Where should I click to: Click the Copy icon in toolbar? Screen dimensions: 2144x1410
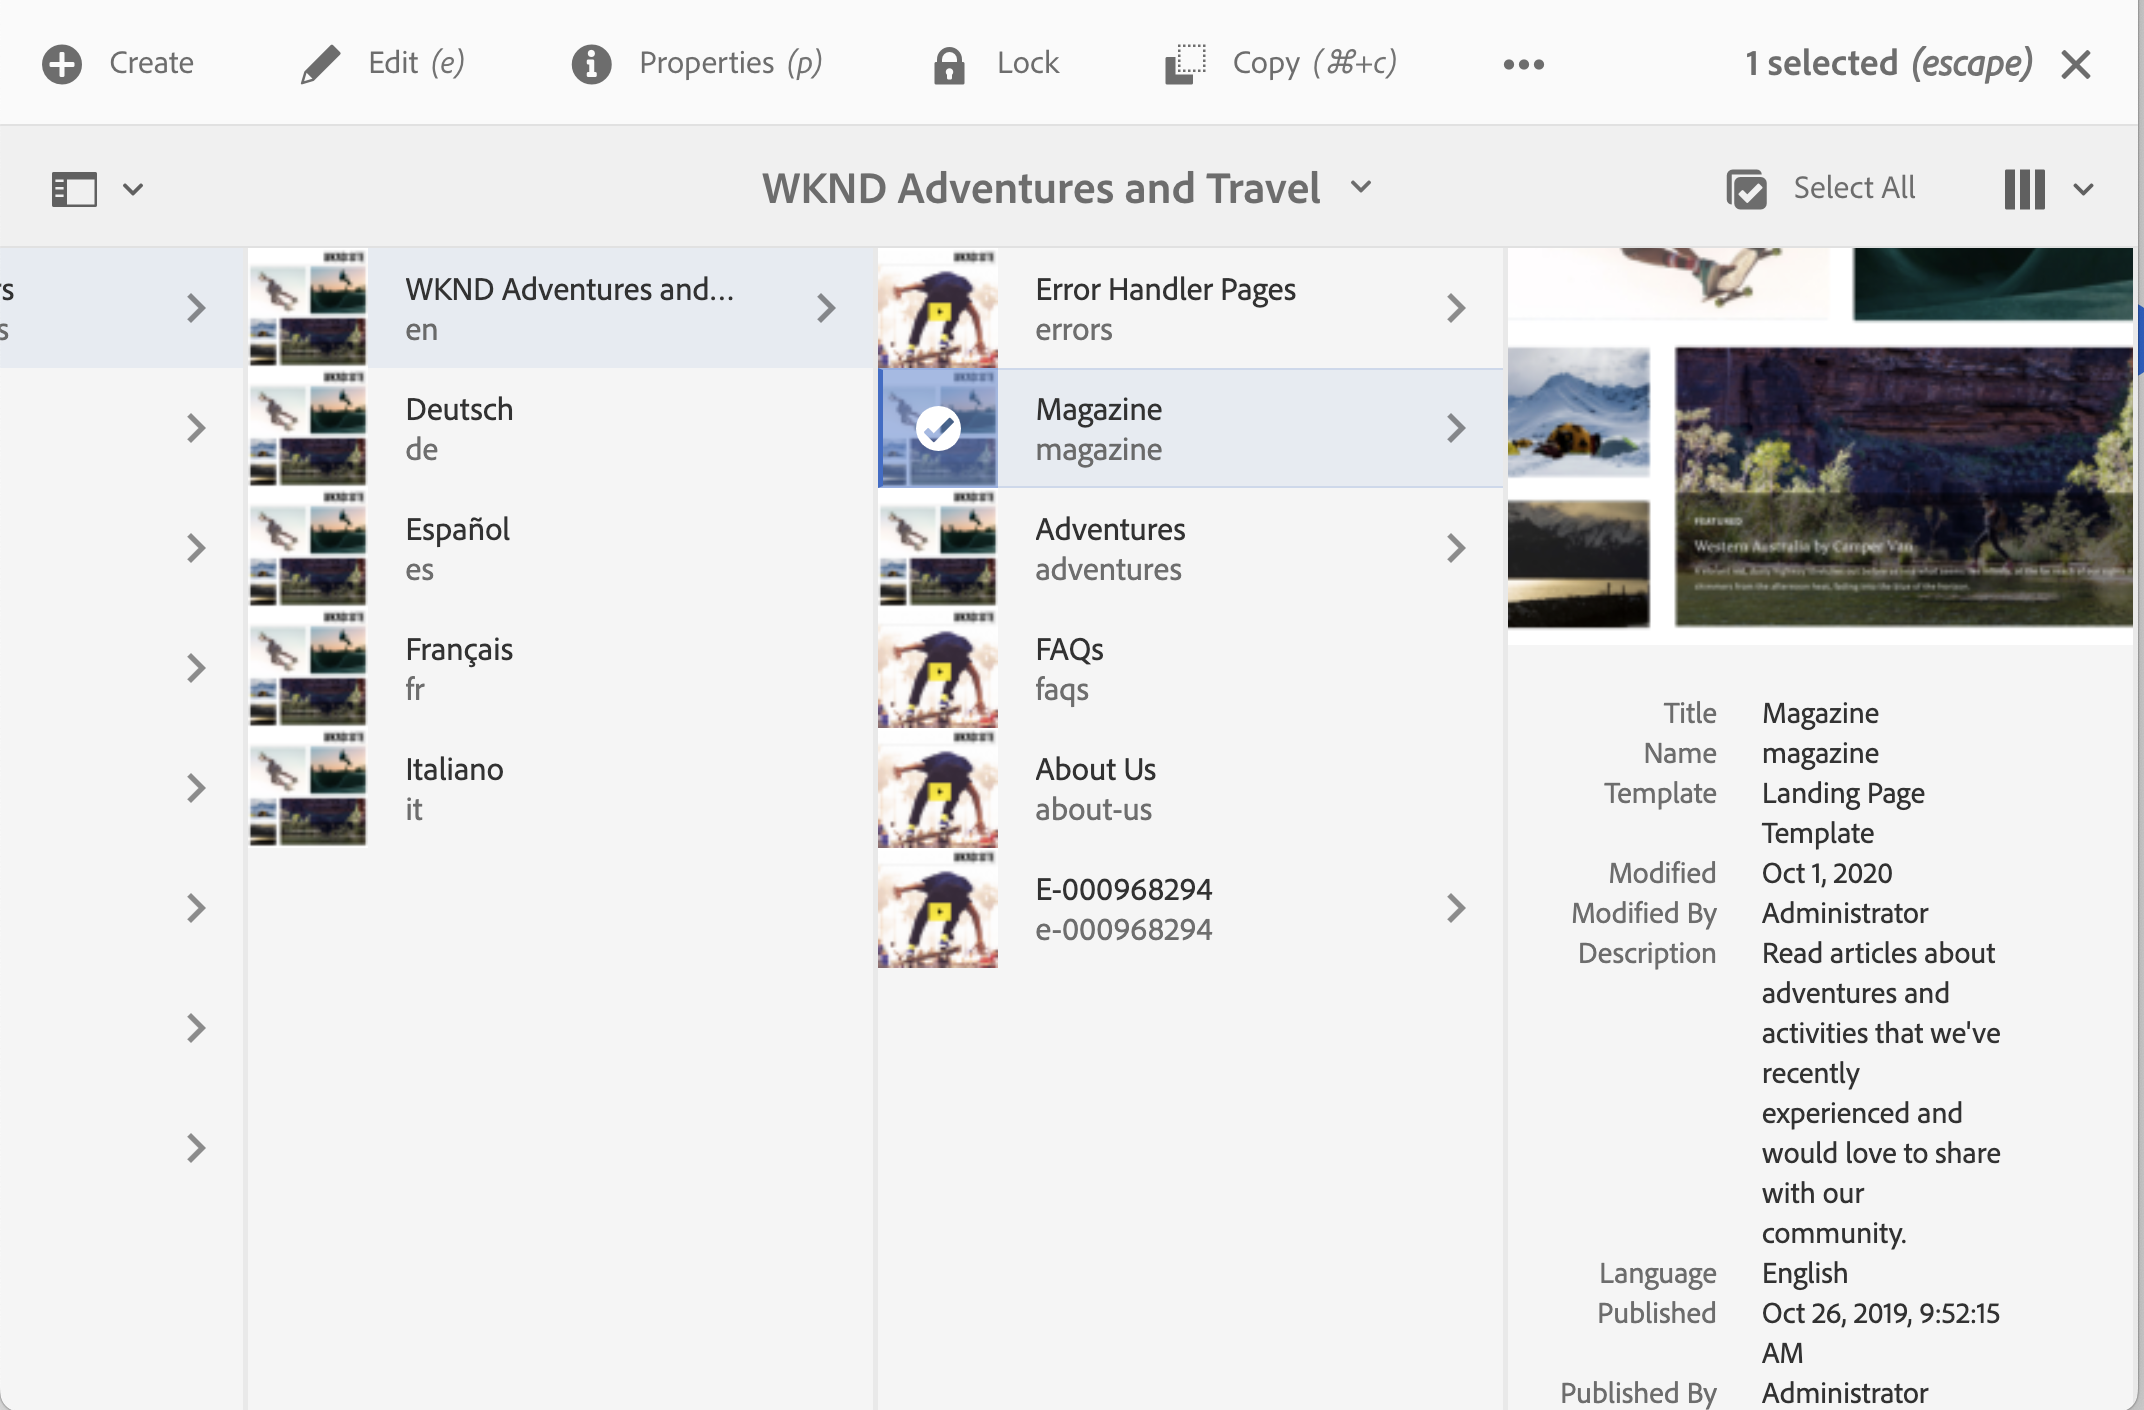1185,64
